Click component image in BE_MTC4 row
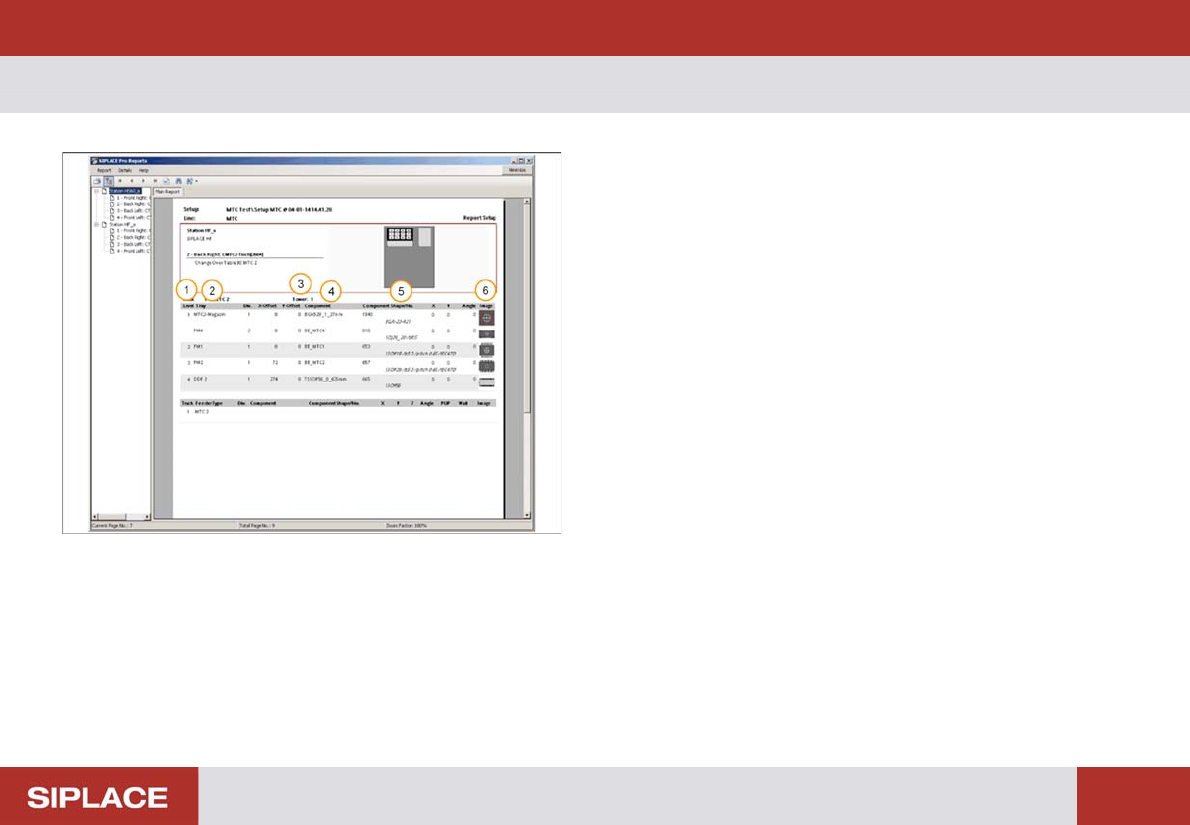Screen dimensions: 1190x825 (x=487, y=334)
